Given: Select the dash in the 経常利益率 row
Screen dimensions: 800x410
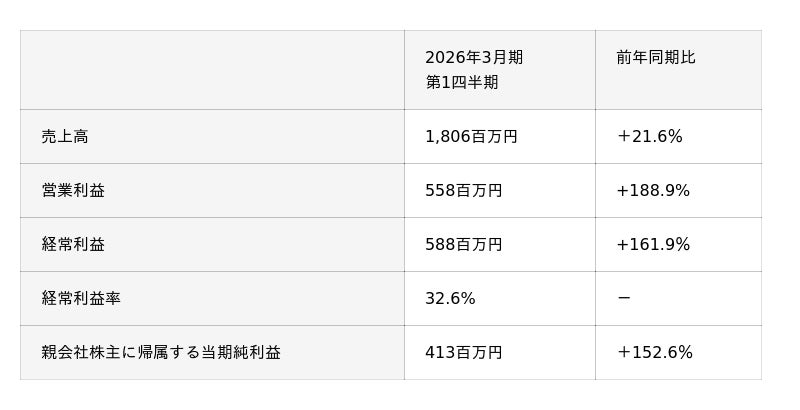Looking at the screenshot, I should pos(624,299).
